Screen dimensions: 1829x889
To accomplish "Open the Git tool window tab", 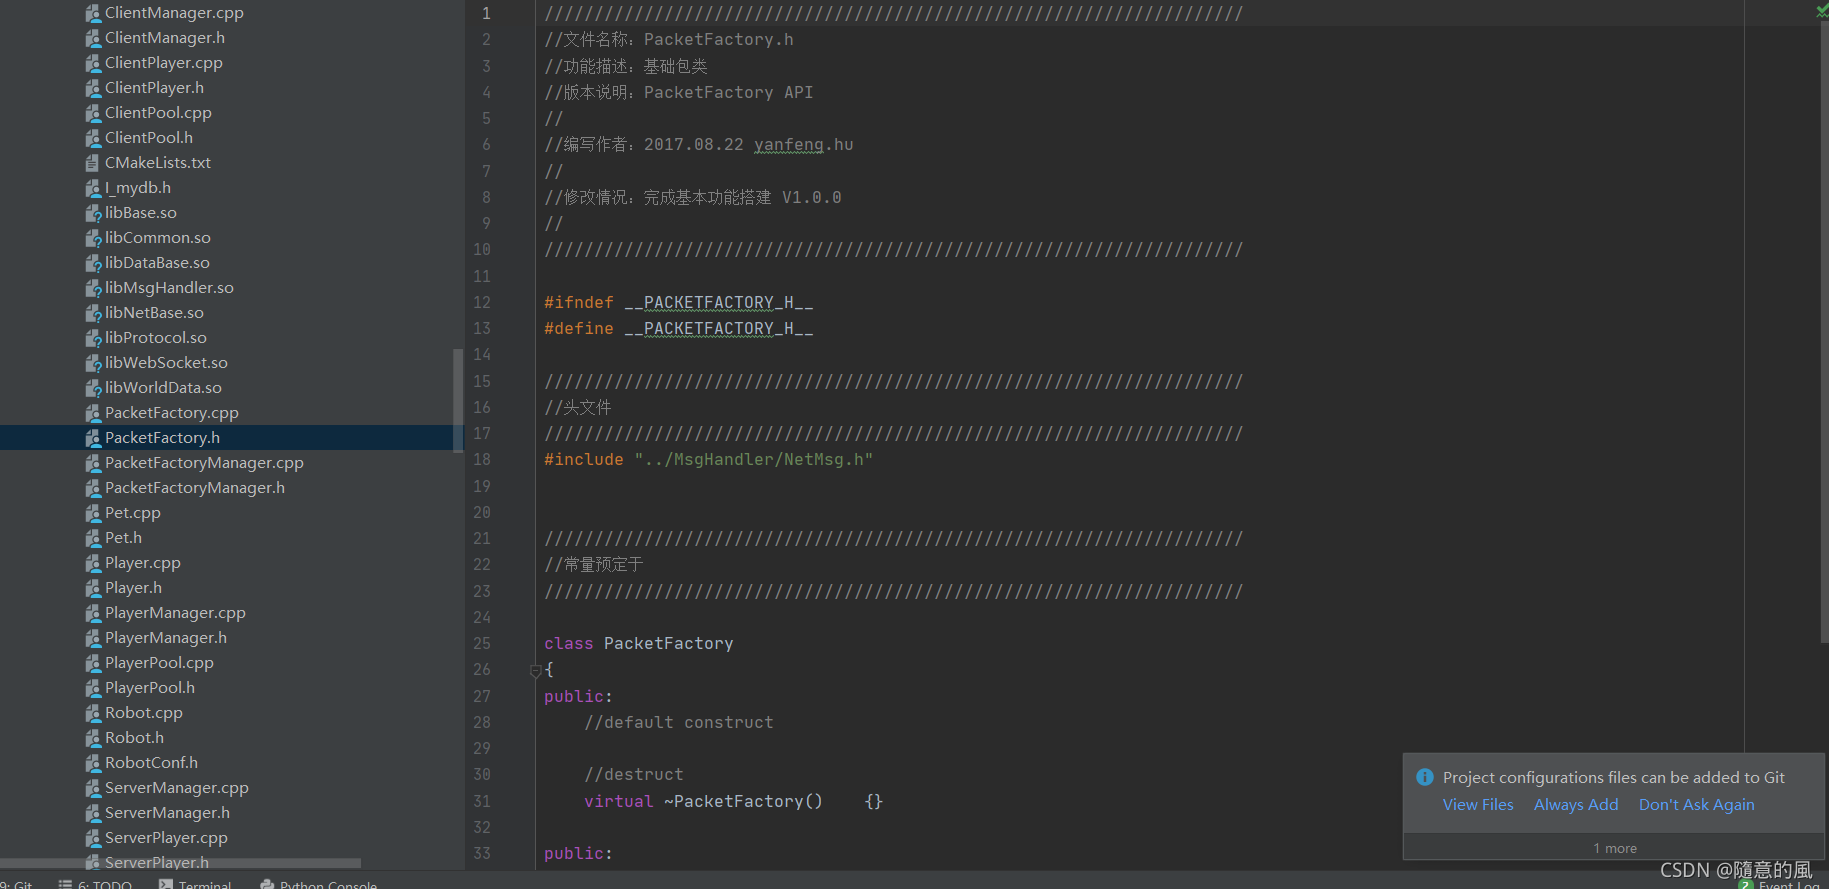I will coord(16,884).
